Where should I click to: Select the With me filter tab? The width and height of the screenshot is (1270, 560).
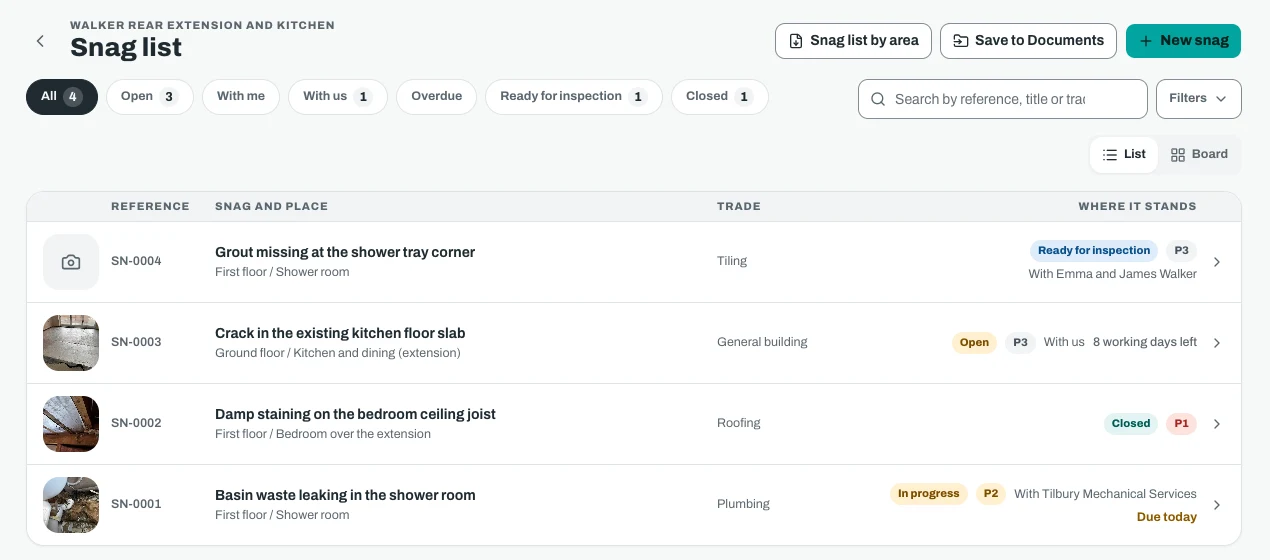pos(241,97)
